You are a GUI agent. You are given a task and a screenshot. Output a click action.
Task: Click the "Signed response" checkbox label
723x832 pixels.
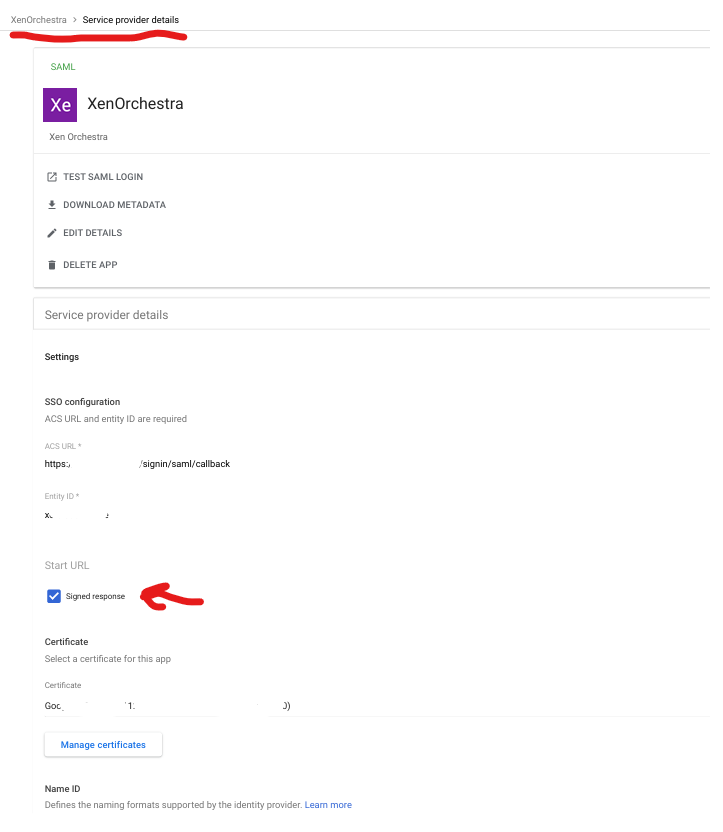(95, 597)
